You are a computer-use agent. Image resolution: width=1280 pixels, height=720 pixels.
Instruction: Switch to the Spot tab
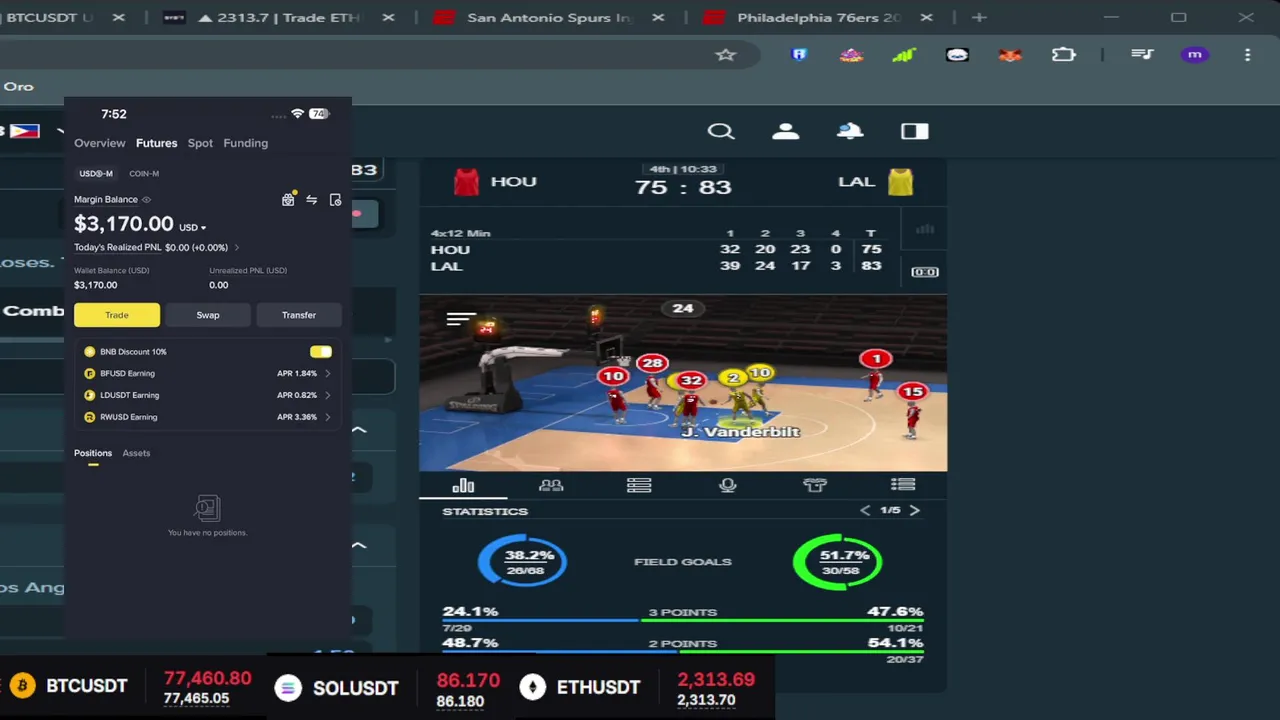click(x=200, y=143)
